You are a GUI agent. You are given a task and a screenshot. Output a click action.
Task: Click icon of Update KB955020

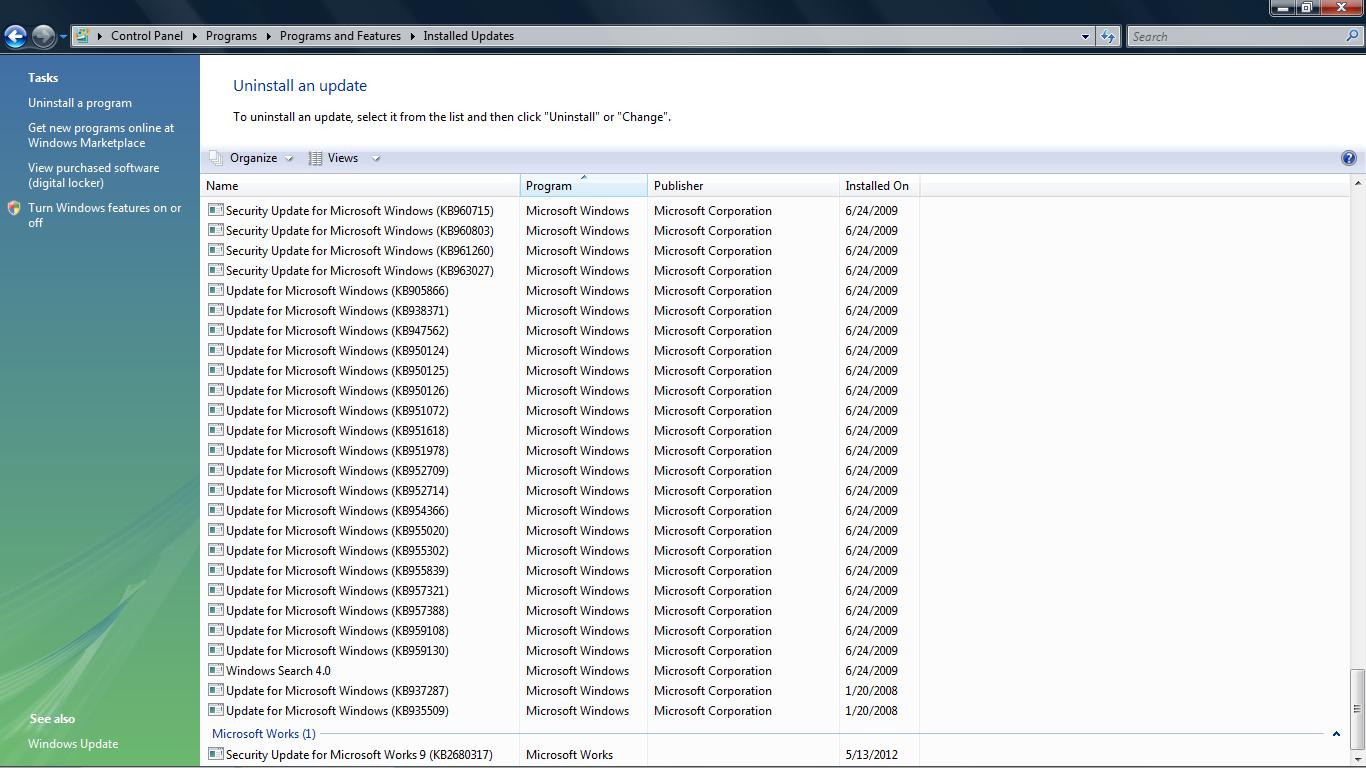tap(215, 530)
